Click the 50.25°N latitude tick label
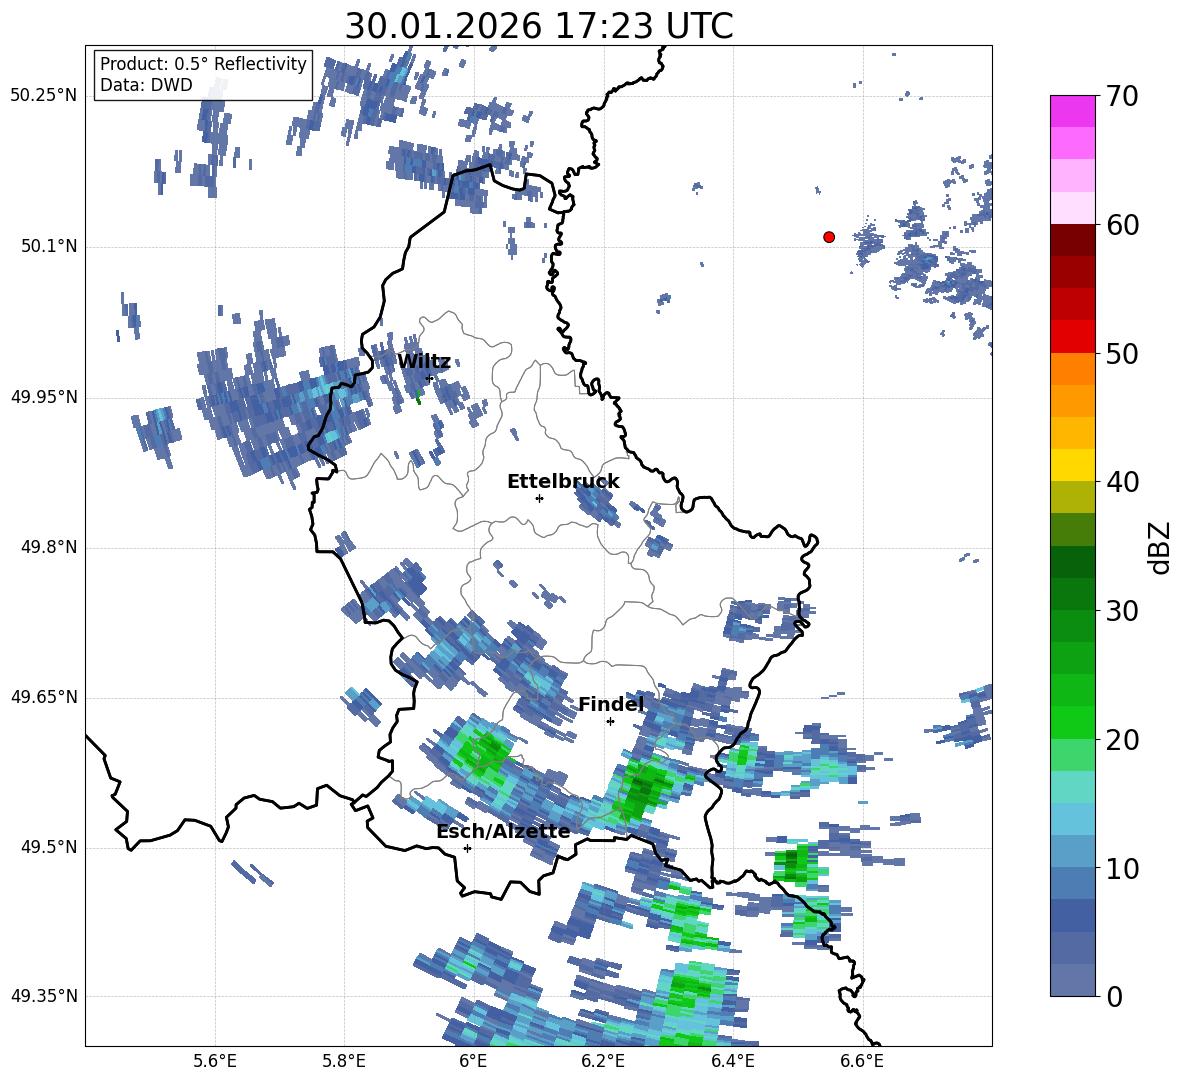This screenshot has height=1081, width=1184. [x=44, y=96]
